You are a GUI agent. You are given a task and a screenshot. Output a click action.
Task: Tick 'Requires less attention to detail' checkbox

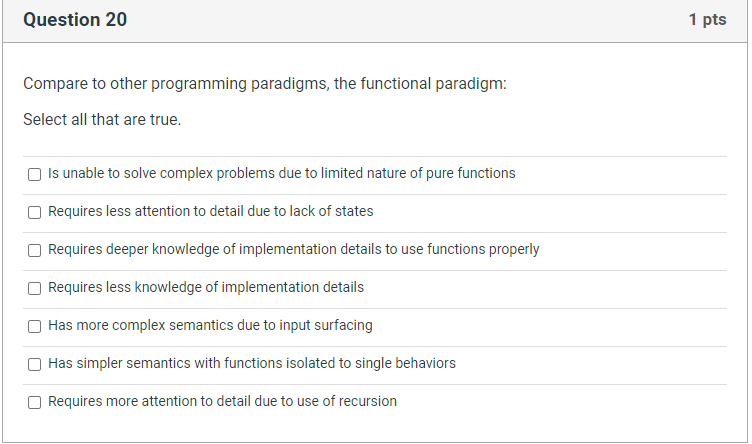click(34, 212)
